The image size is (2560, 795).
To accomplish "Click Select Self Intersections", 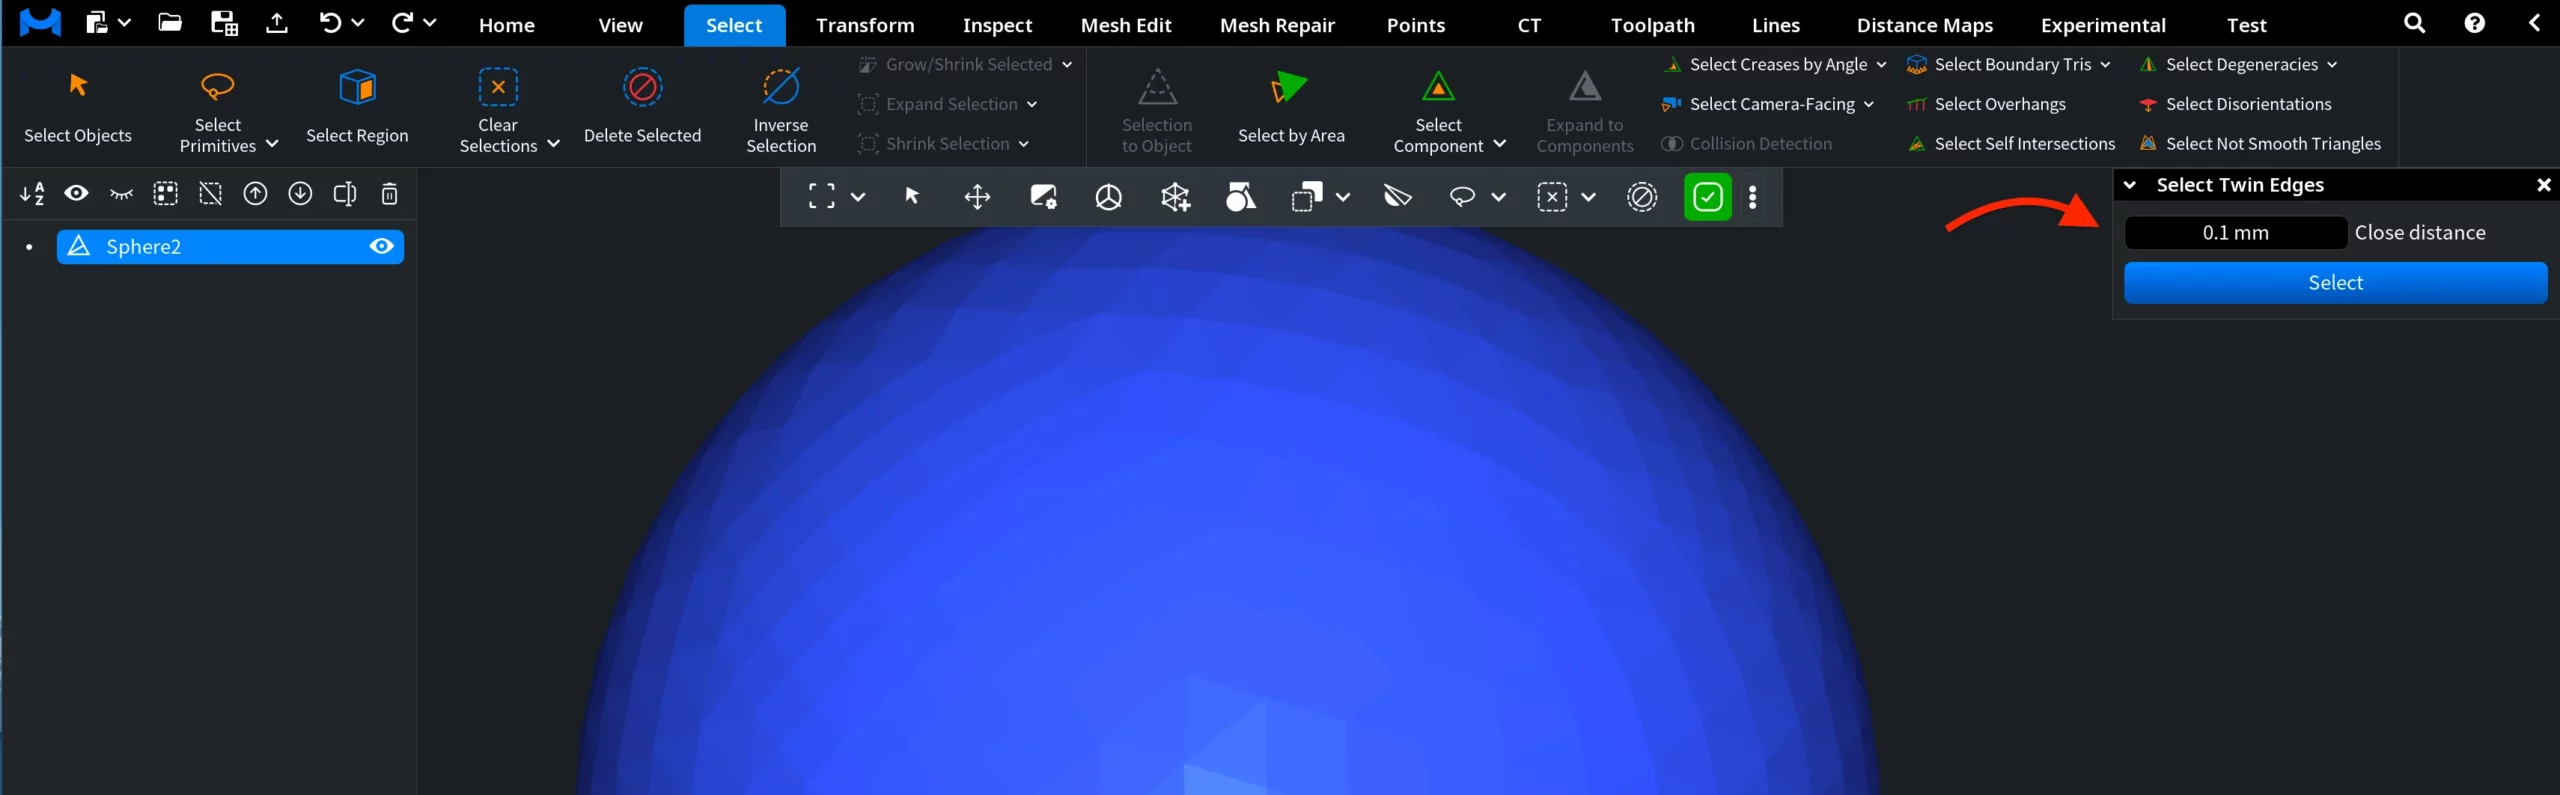I will pos(2011,144).
